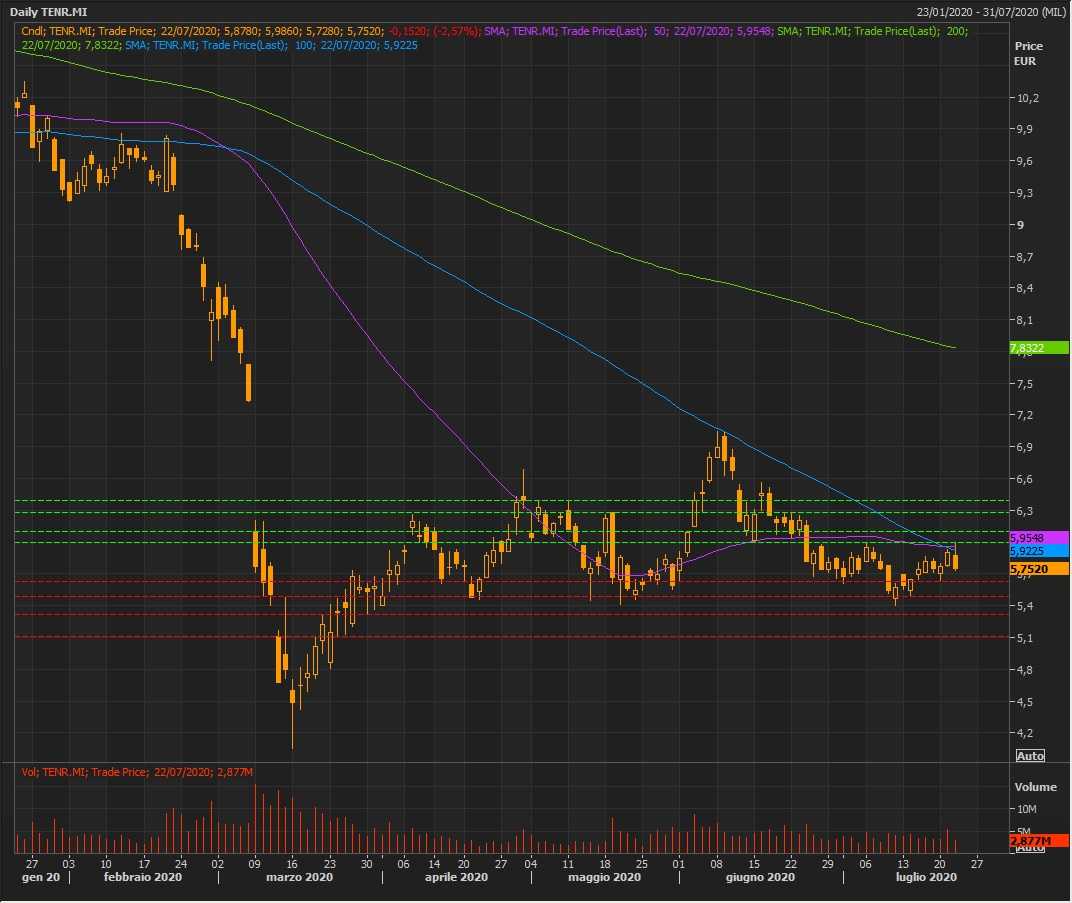Click the 10,2 price axis tick label
Viewport: 1072px width, 903px height.
1027,98
